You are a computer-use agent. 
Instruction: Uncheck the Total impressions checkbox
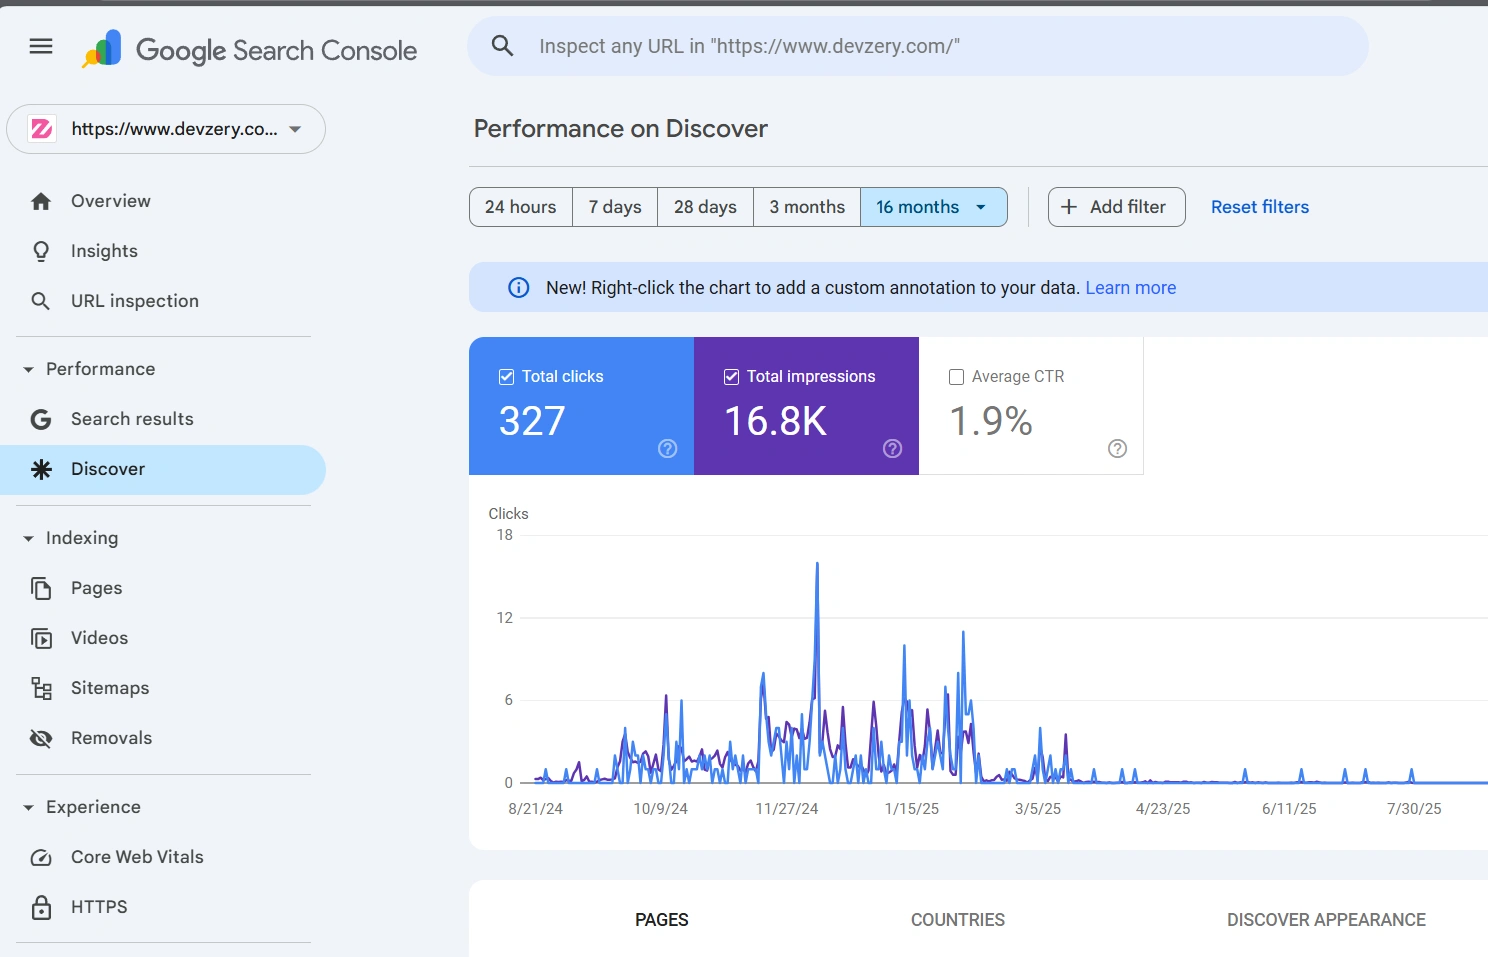(732, 377)
